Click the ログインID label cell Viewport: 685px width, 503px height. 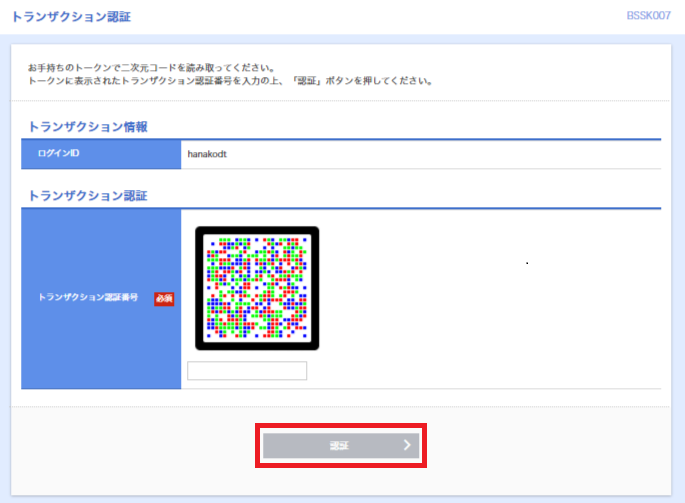101,154
